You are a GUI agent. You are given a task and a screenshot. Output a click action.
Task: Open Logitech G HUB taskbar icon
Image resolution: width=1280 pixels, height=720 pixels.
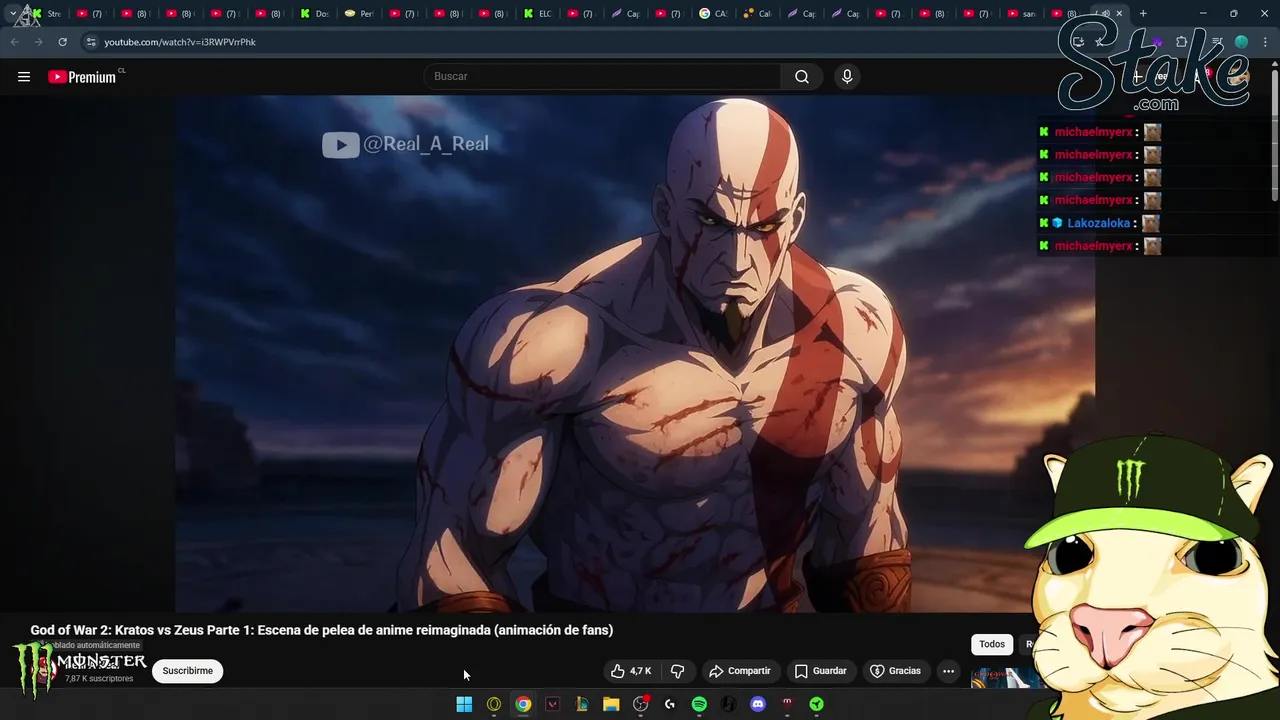670,704
